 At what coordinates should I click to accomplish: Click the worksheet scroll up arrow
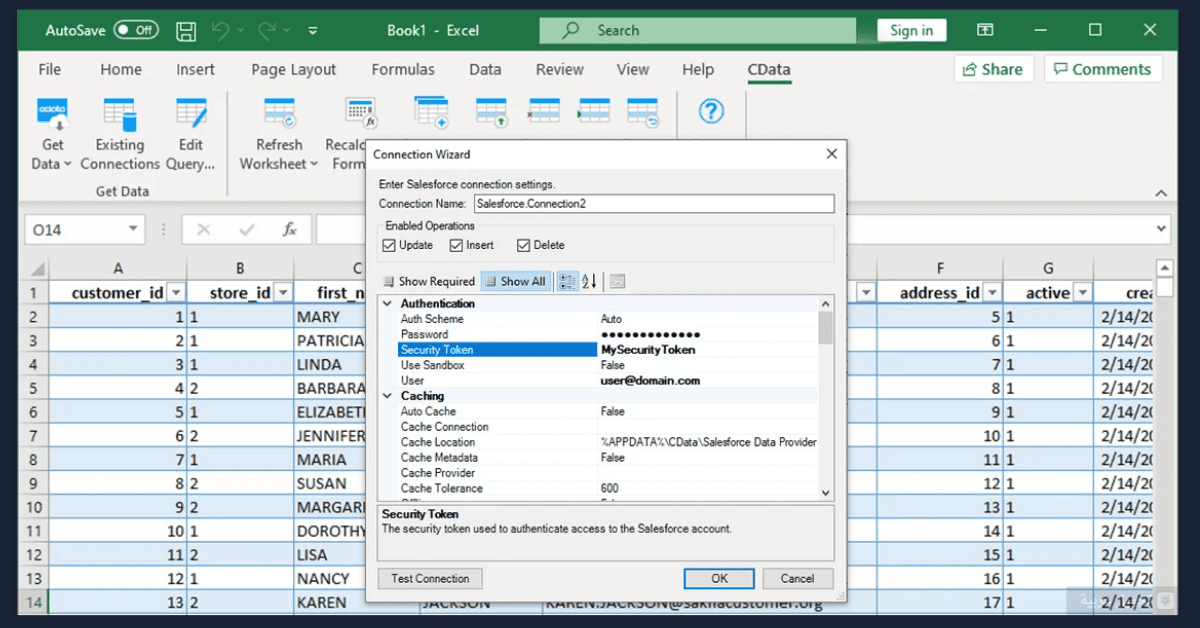click(1164, 268)
